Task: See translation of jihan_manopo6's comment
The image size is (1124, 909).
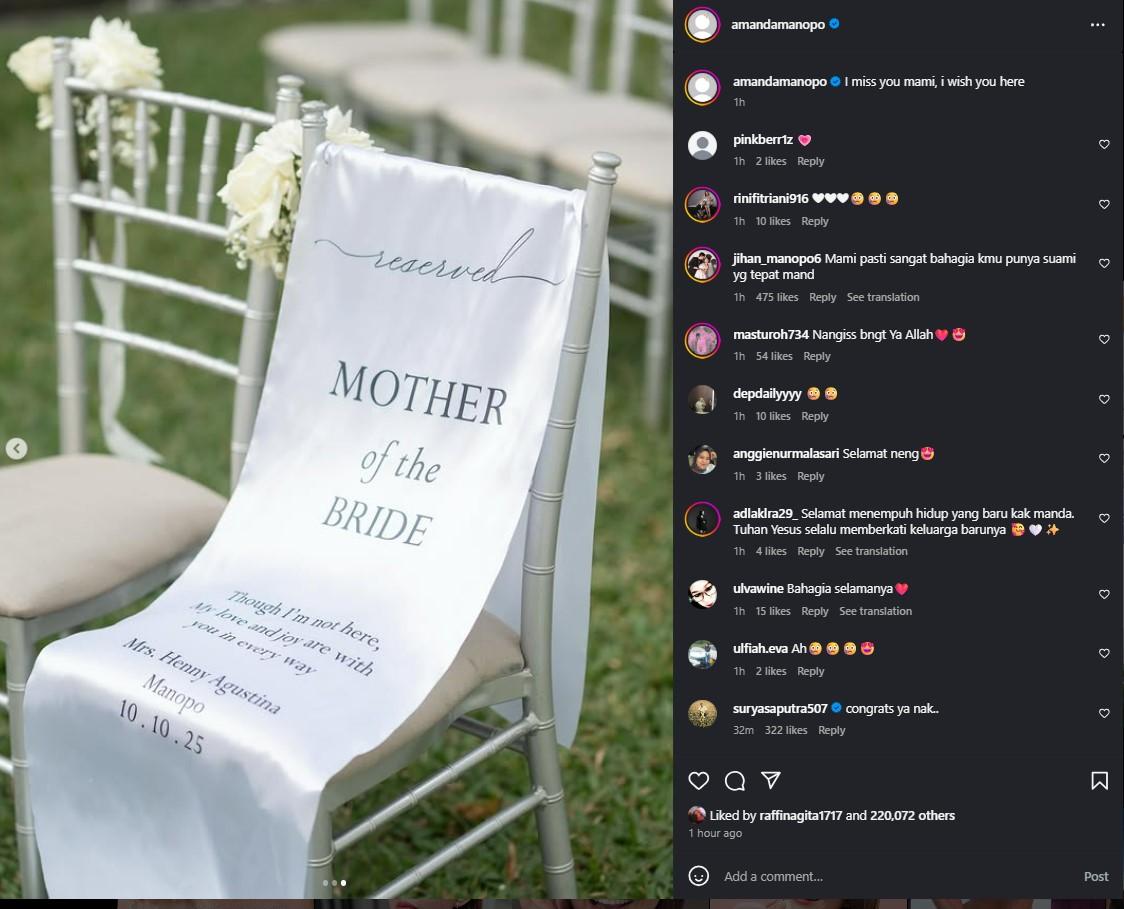Action: tap(882, 297)
